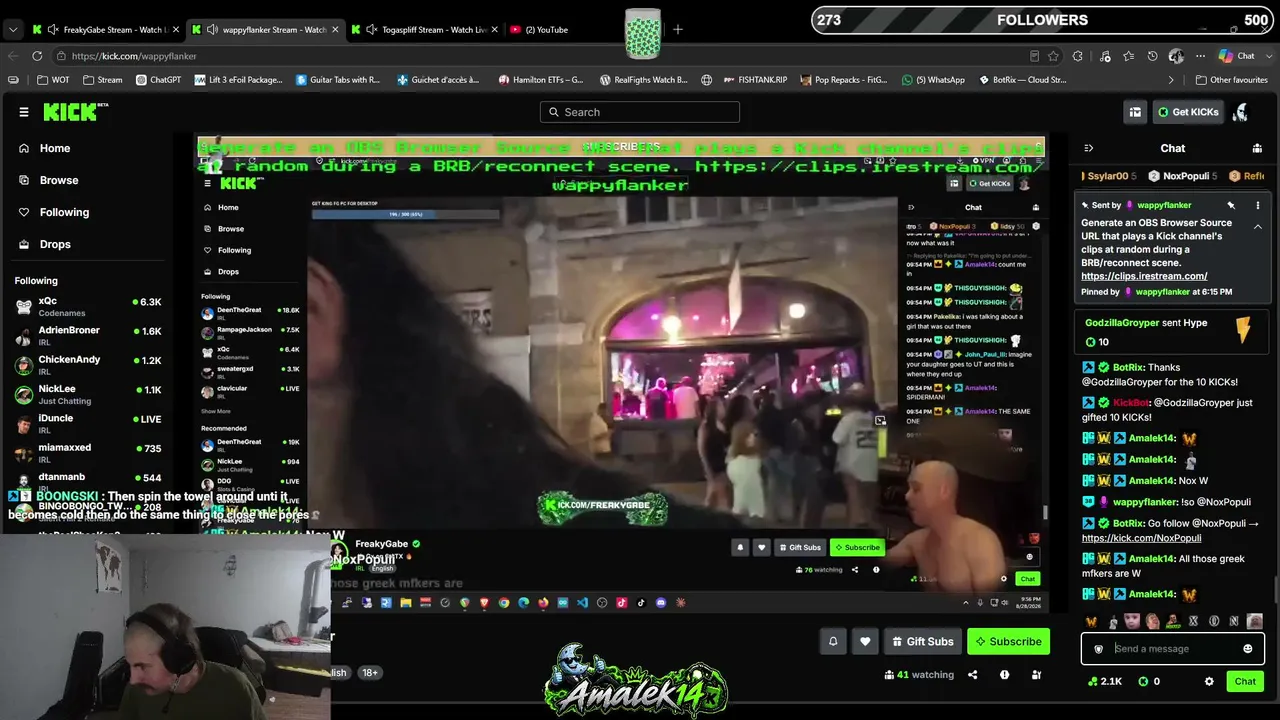Reload the current page
This screenshot has height=720, width=1280.
point(37,56)
